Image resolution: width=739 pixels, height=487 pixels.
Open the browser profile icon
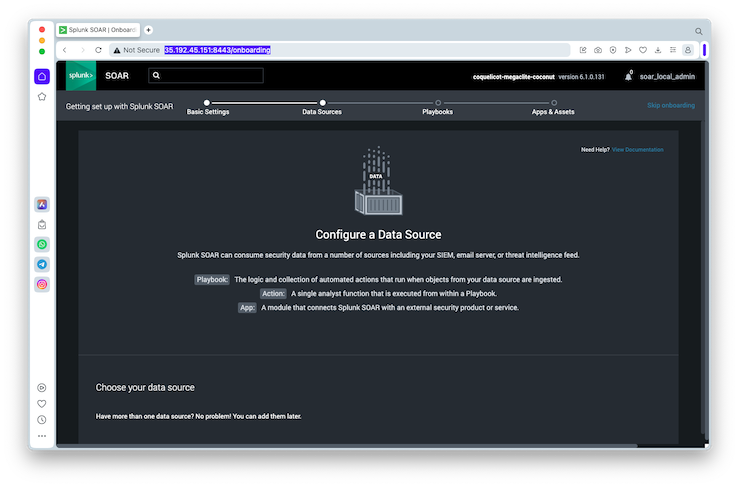[688, 50]
